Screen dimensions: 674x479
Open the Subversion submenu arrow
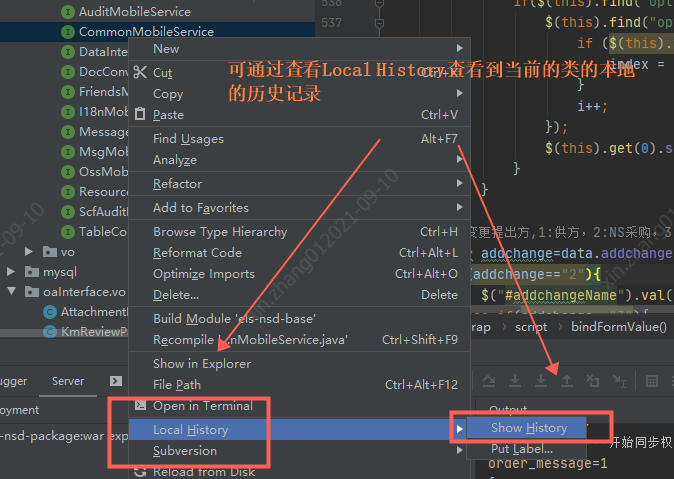click(460, 450)
